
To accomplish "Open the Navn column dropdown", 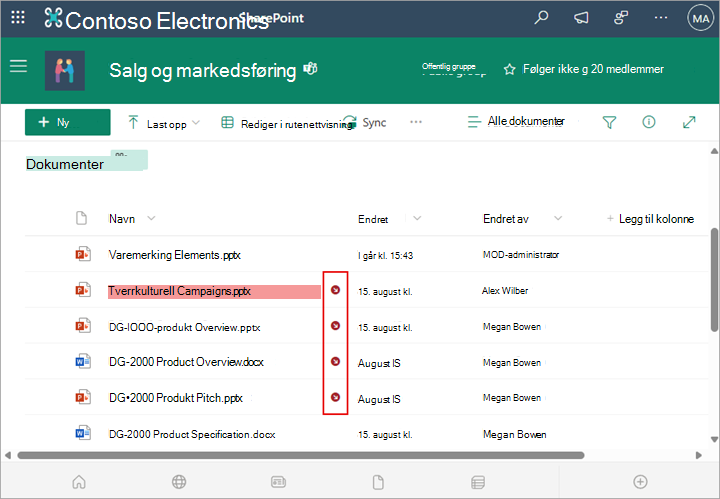I will pos(151,218).
